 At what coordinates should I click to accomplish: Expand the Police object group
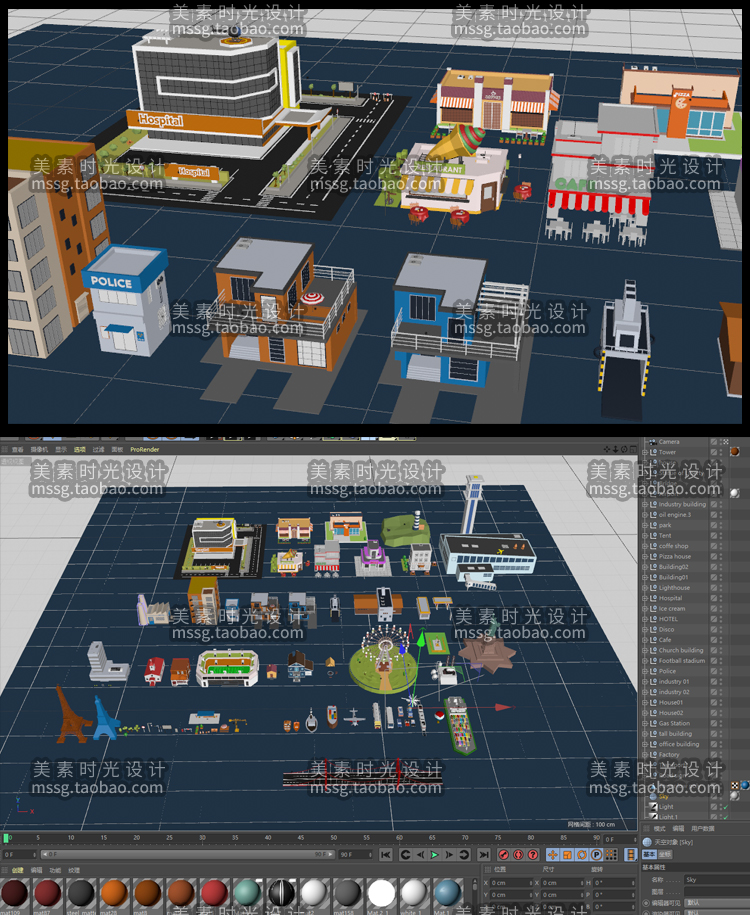pyautogui.click(x=645, y=671)
